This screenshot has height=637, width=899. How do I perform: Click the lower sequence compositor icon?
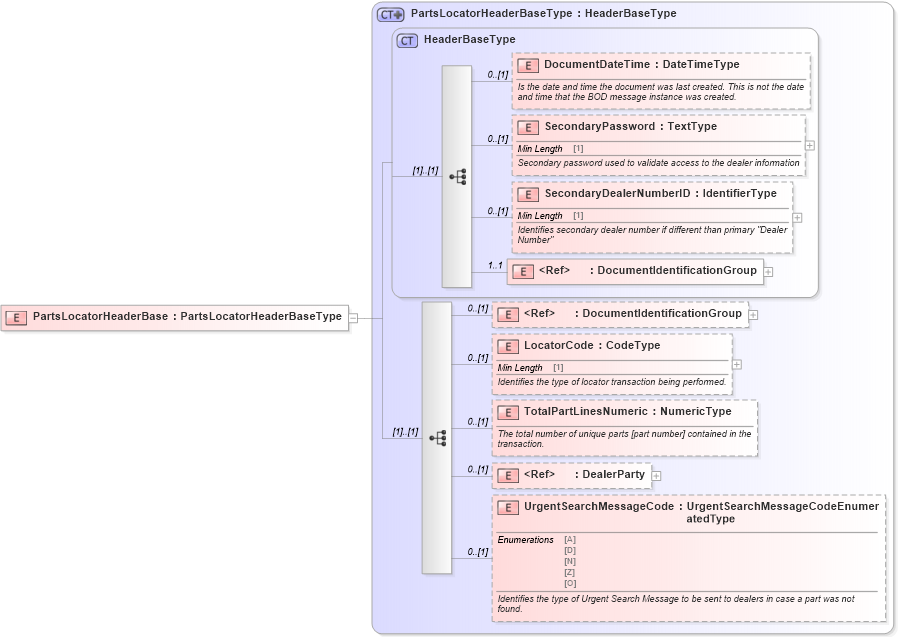click(437, 435)
